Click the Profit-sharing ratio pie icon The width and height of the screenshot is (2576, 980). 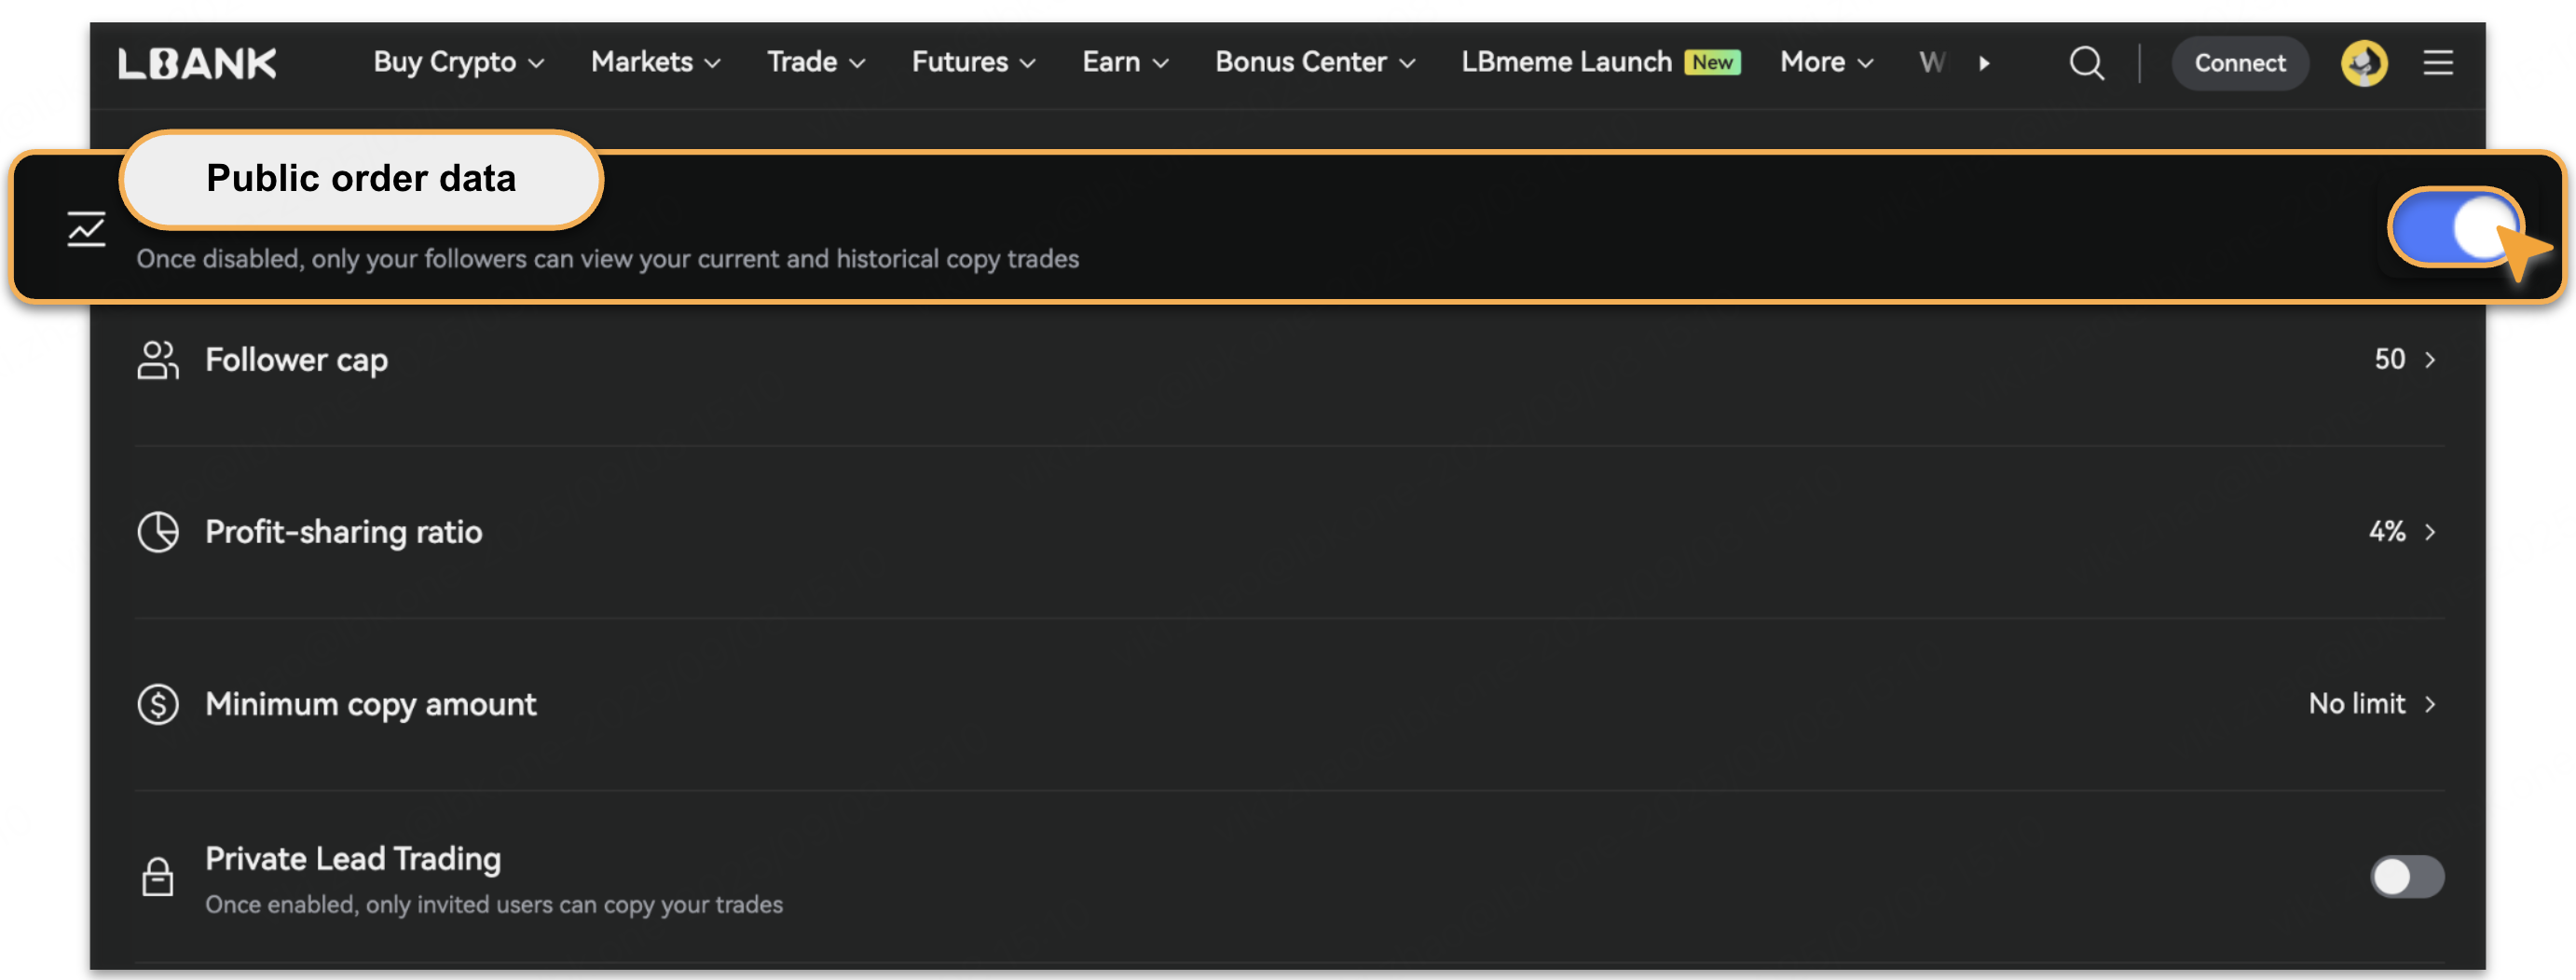[x=158, y=532]
